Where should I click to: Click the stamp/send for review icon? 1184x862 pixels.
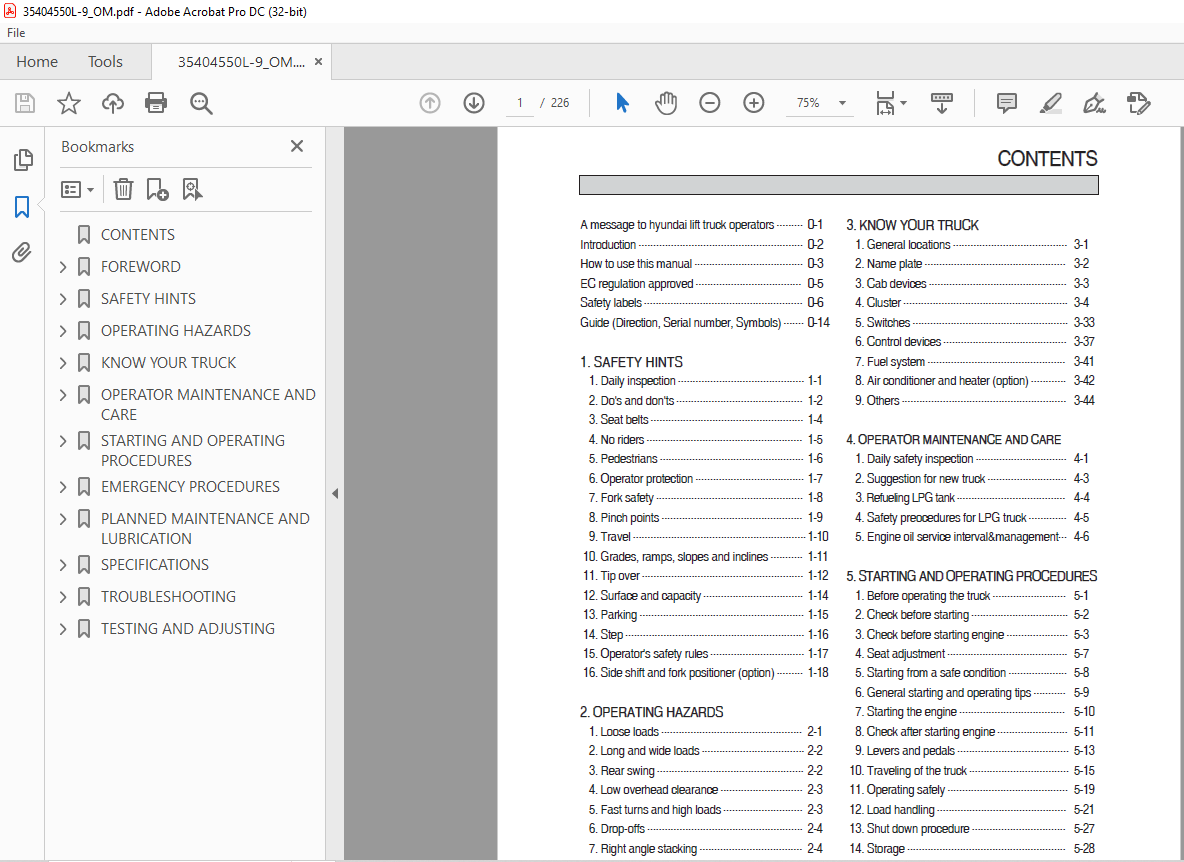tap(1138, 103)
